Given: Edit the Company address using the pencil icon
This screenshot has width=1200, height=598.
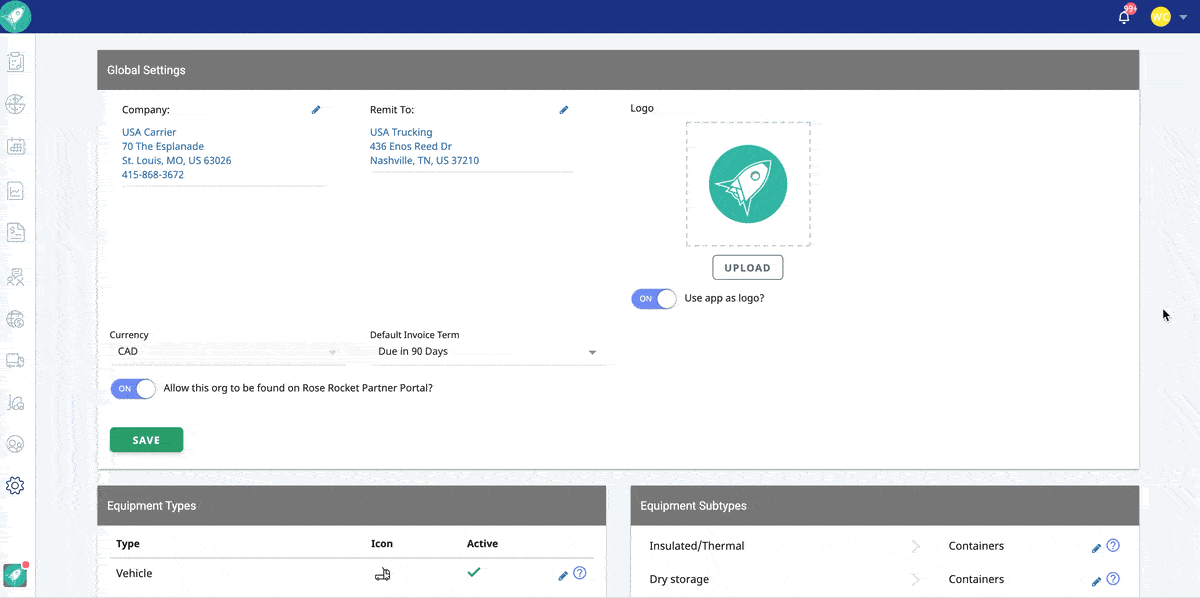Looking at the screenshot, I should [x=316, y=109].
